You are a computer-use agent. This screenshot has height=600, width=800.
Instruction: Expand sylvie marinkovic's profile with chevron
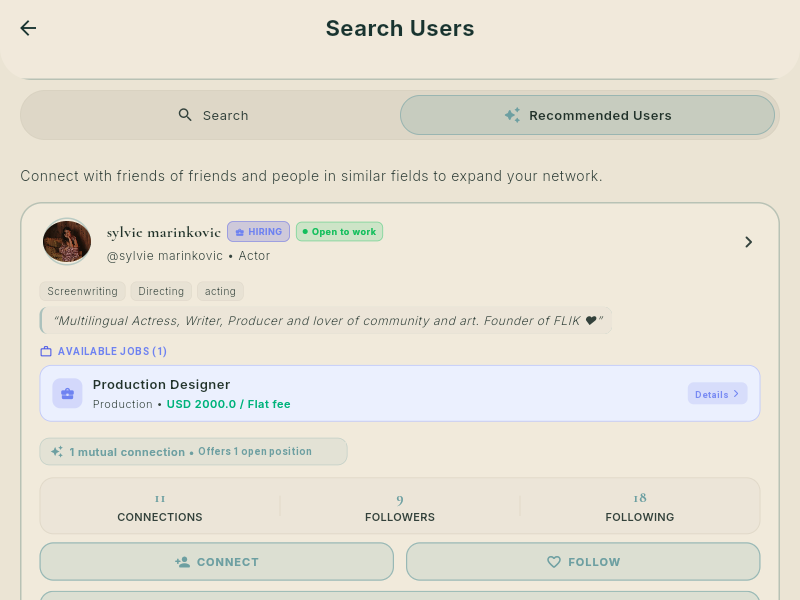tap(748, 242)
